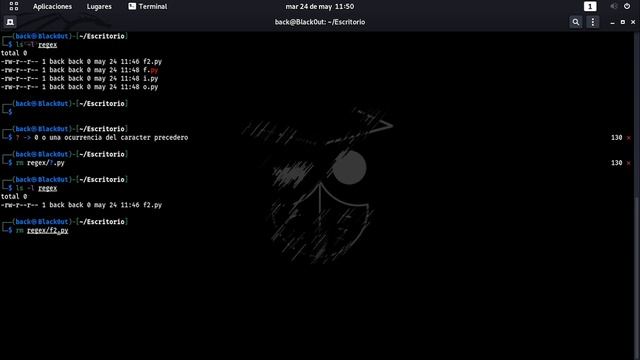Open the activities grid icon
This screenshot has height=360, width=640.
coord(13,6)
